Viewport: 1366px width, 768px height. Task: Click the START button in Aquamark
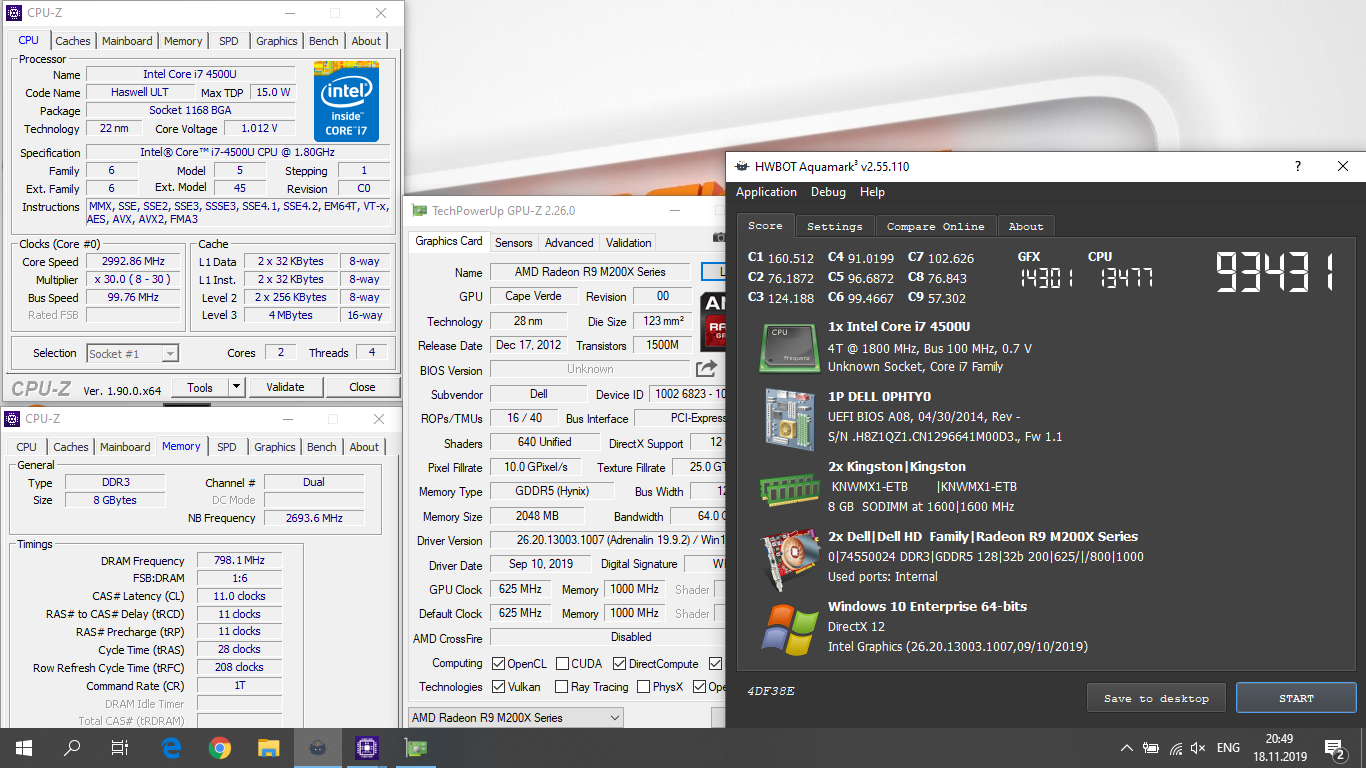point(1296,698)
